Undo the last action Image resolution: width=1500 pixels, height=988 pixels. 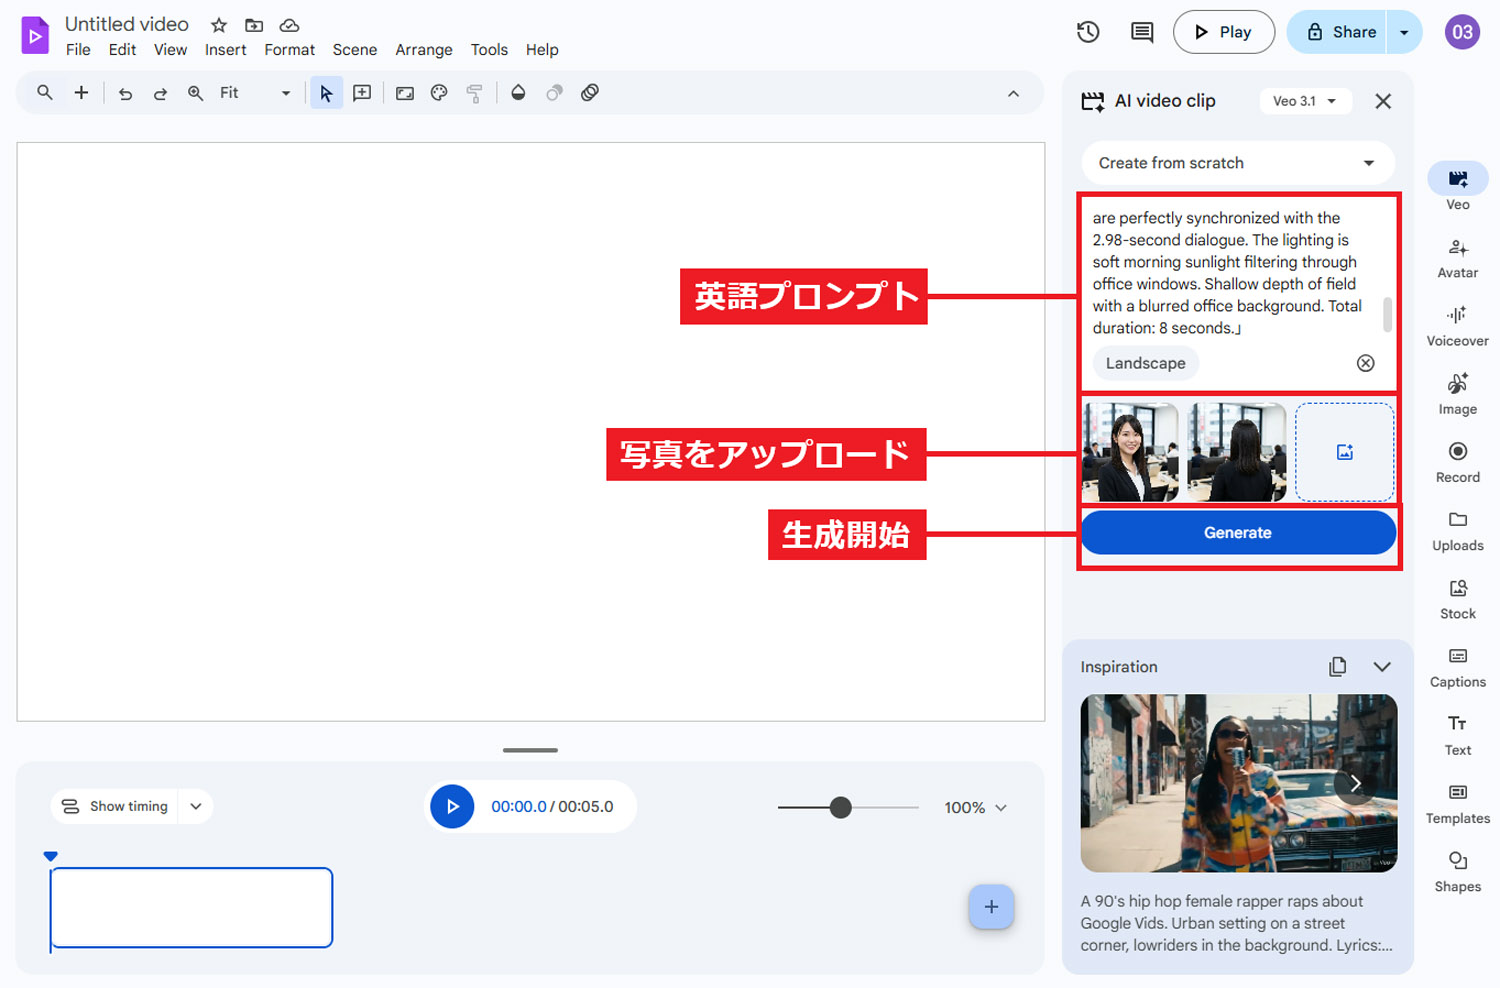[x=124, y=92]
